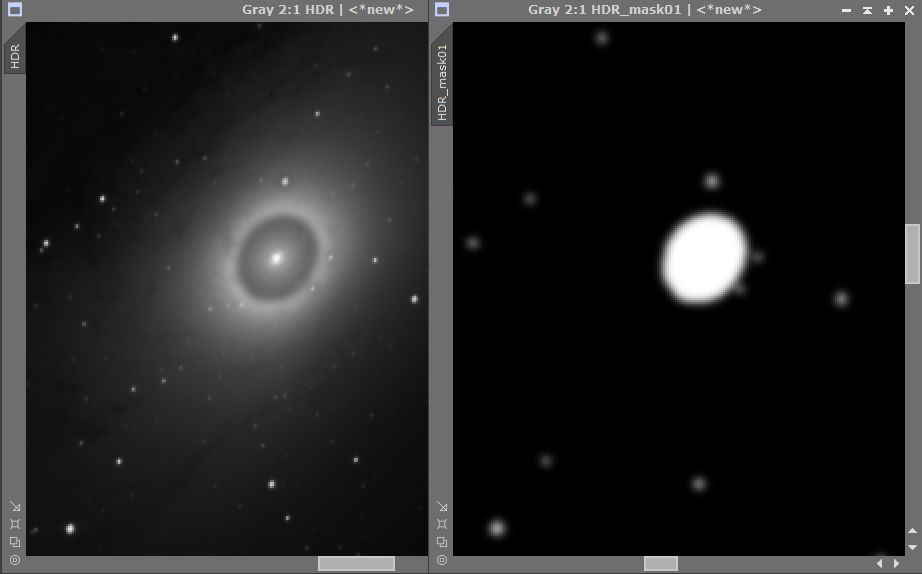Click the diagonal arrow icon in HDR_mask01 window

tap(442, 506)
